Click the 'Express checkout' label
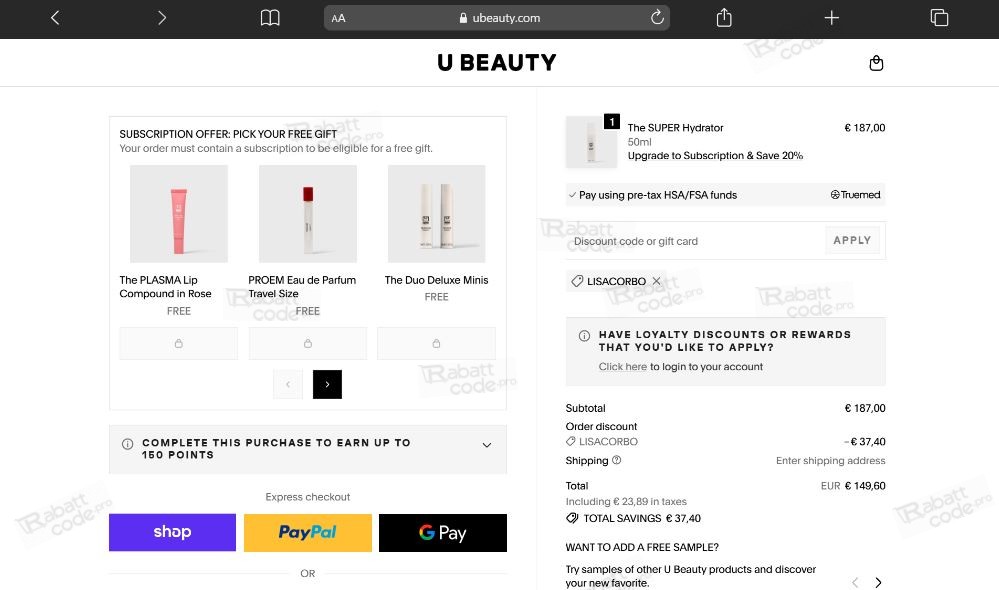This screenshot has width=999, height=590. 308,497
